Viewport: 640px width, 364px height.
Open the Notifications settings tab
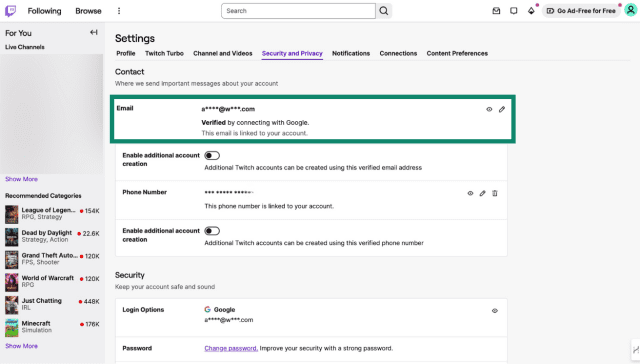coord(351,53)
